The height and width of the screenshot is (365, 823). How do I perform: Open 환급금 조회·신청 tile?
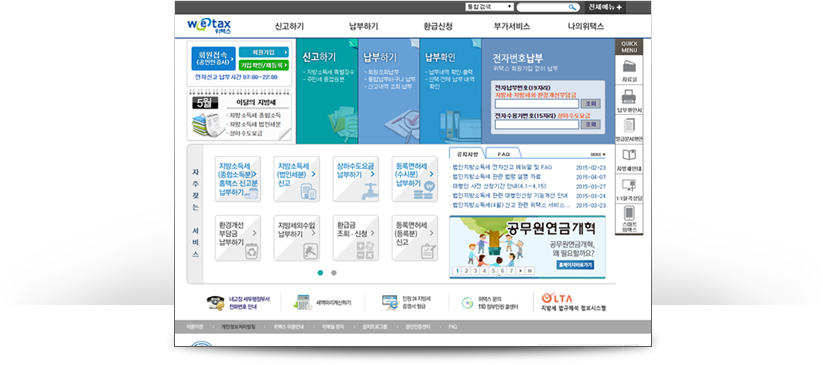pos(355,238)
